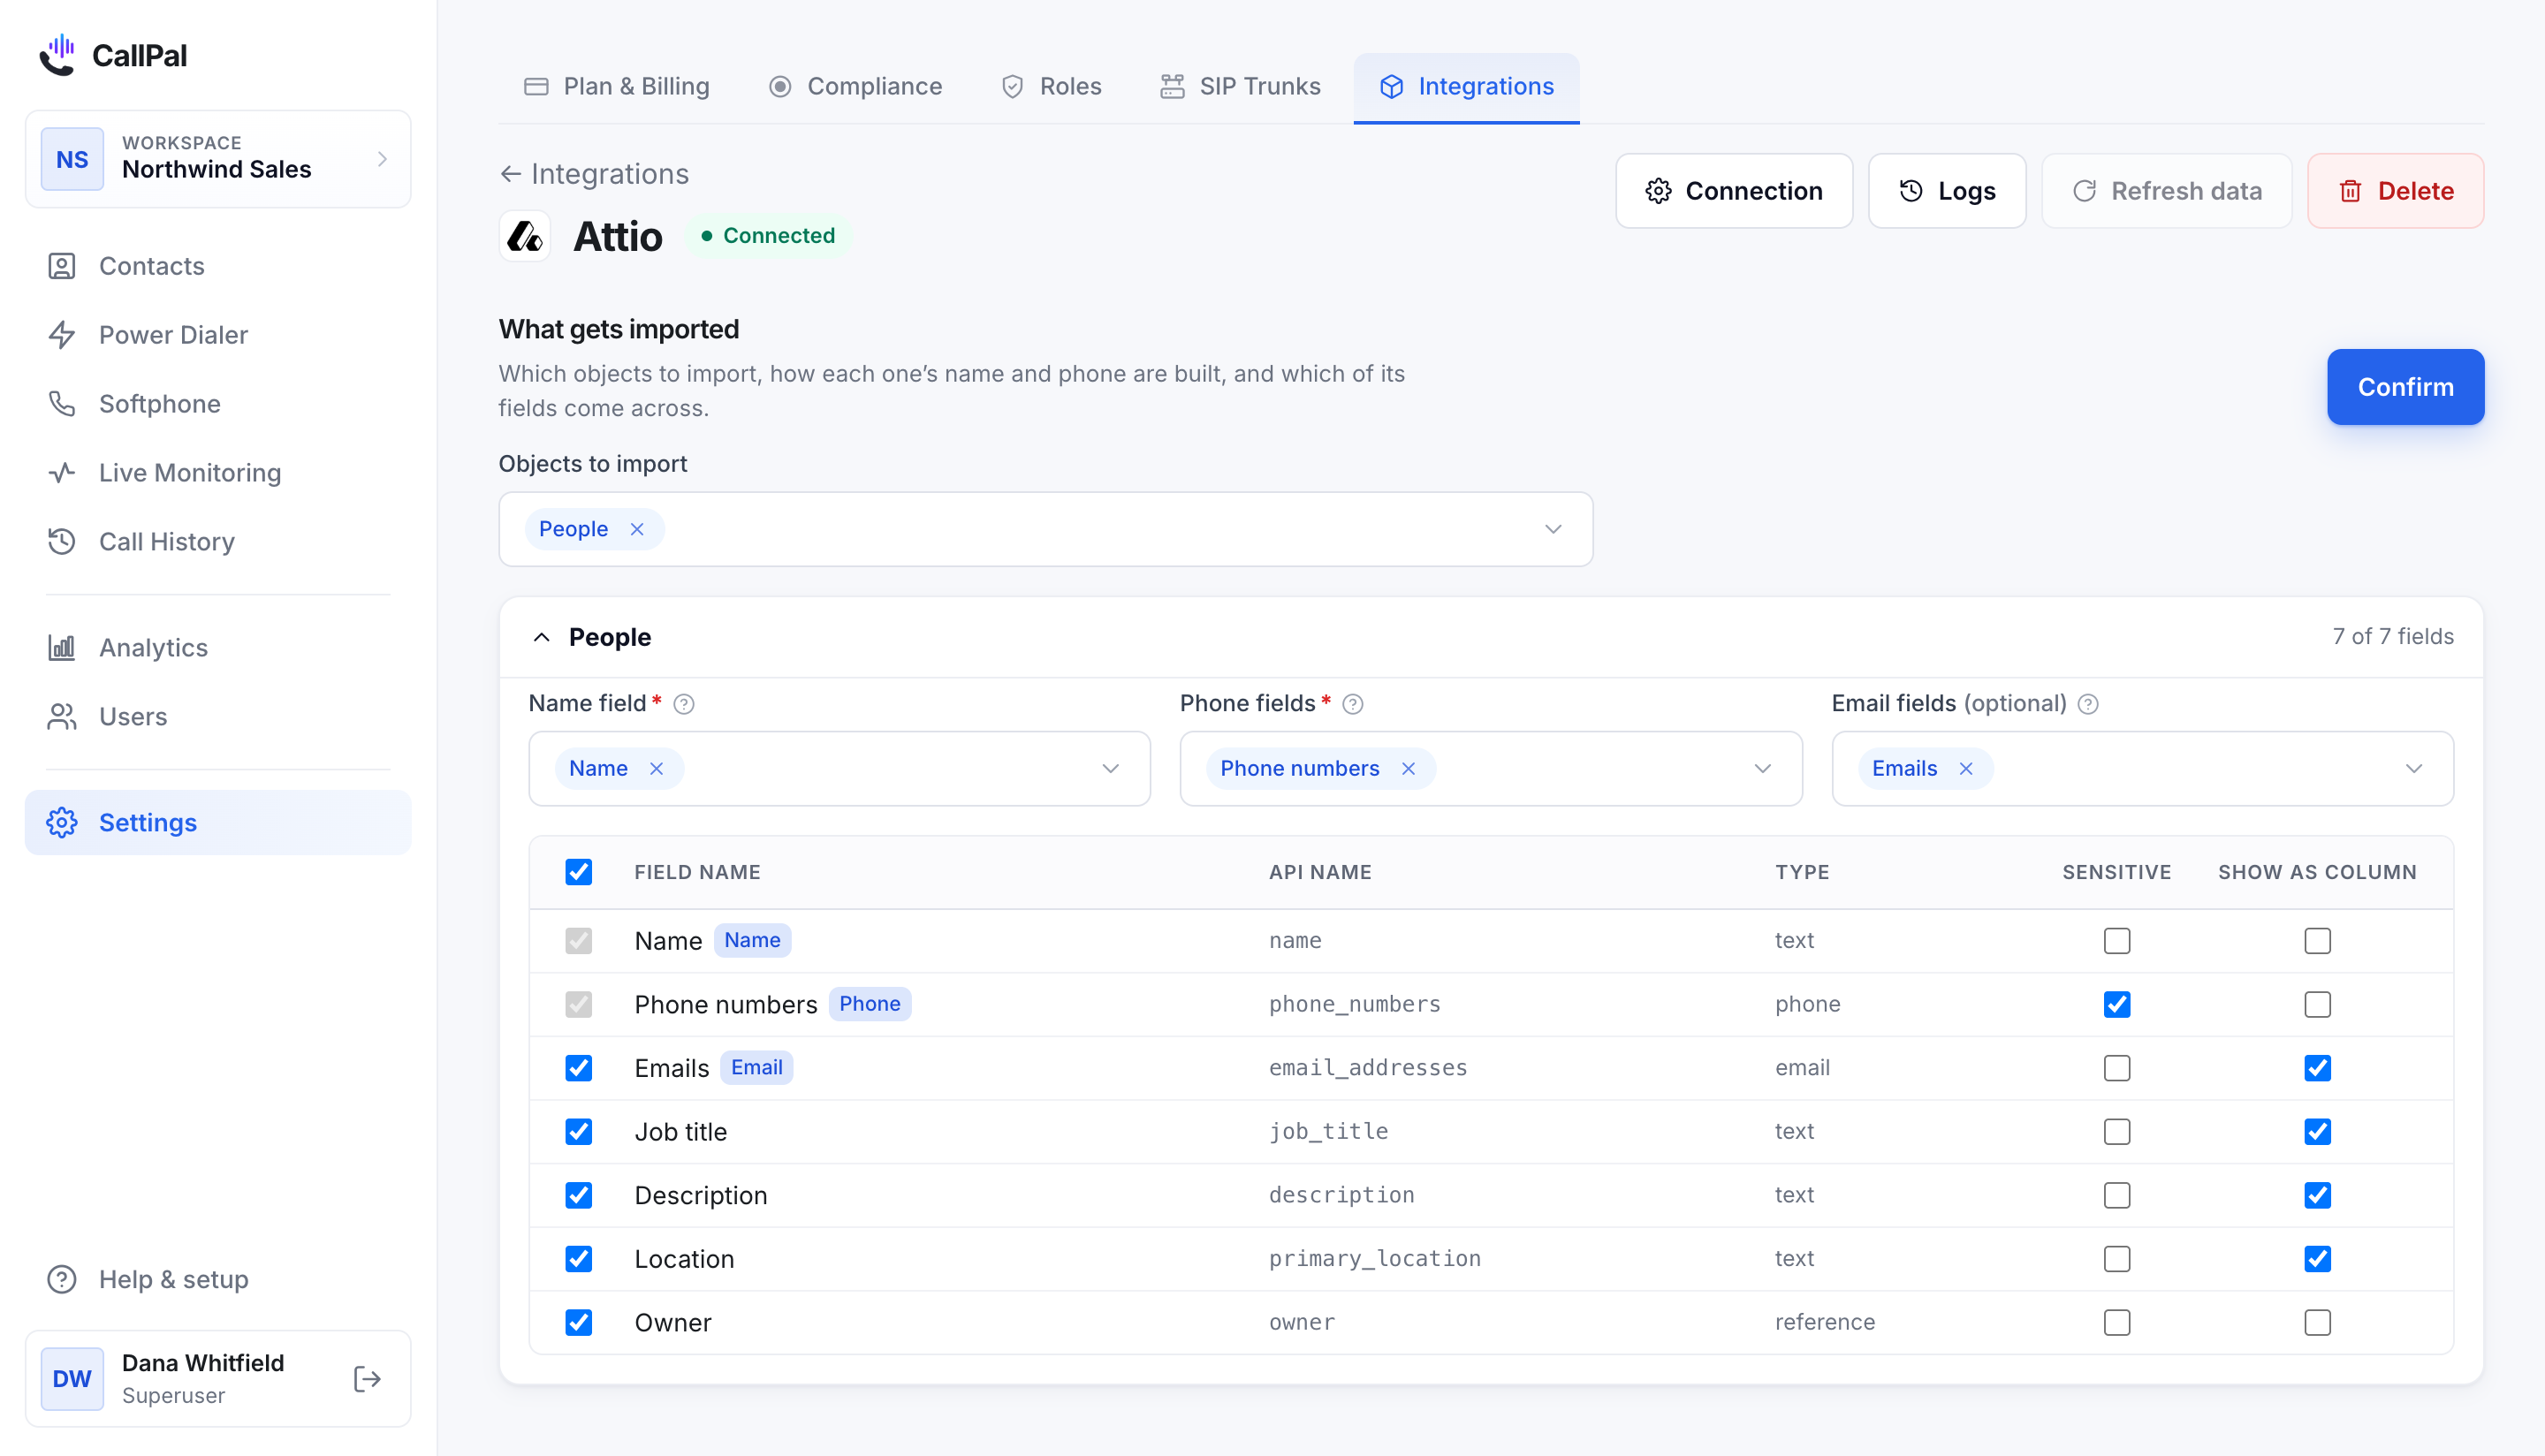Delete the Attio integration
The image size is (2545, 1456).
point(2396,191)
